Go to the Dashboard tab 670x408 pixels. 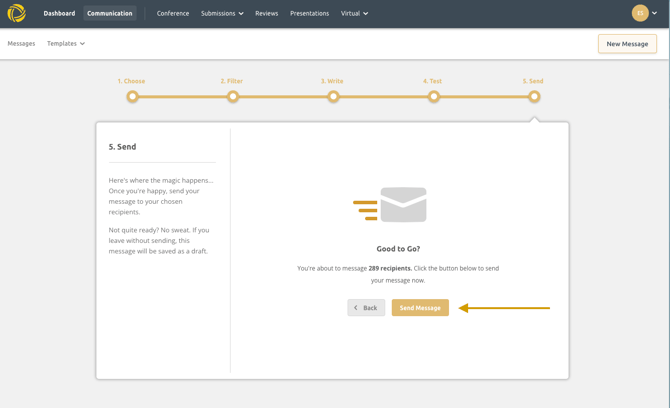[59, 14]
